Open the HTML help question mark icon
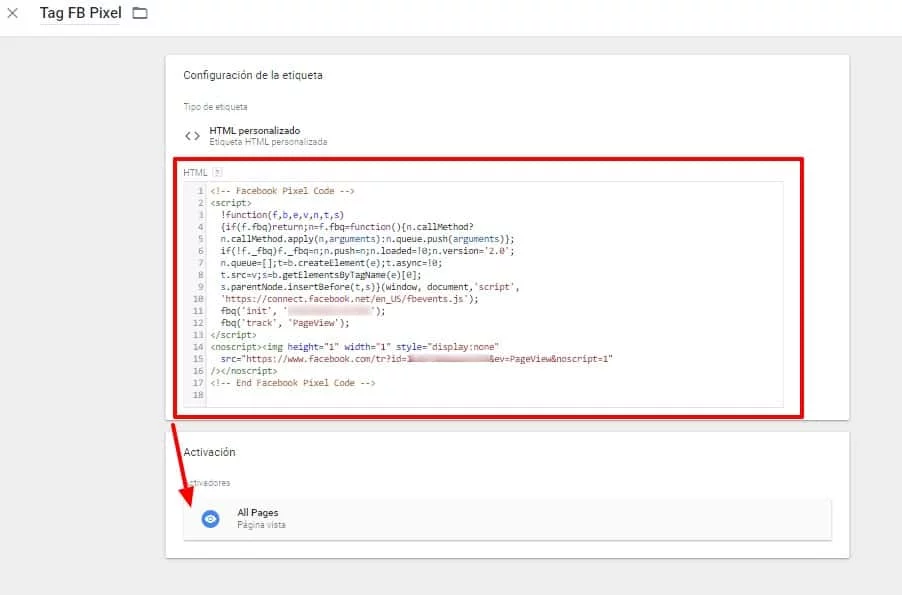902x595 pixels. (x=217, y=172)
